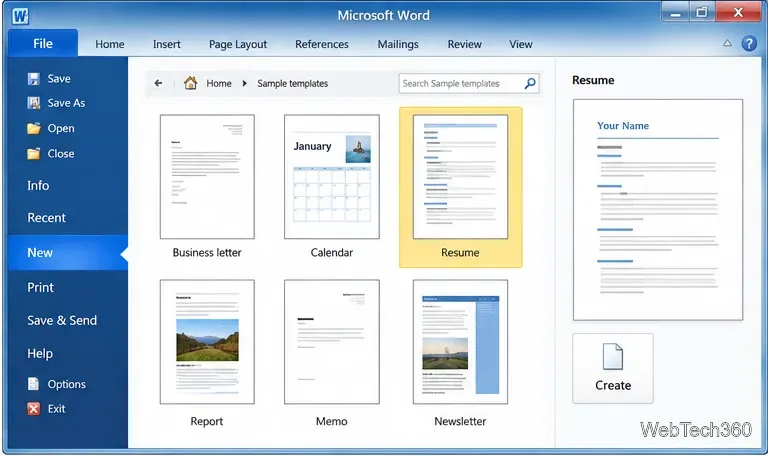This screenshot has width=768, height=456.
Task: Click the Open folder icon
Action: click(33, 128)
